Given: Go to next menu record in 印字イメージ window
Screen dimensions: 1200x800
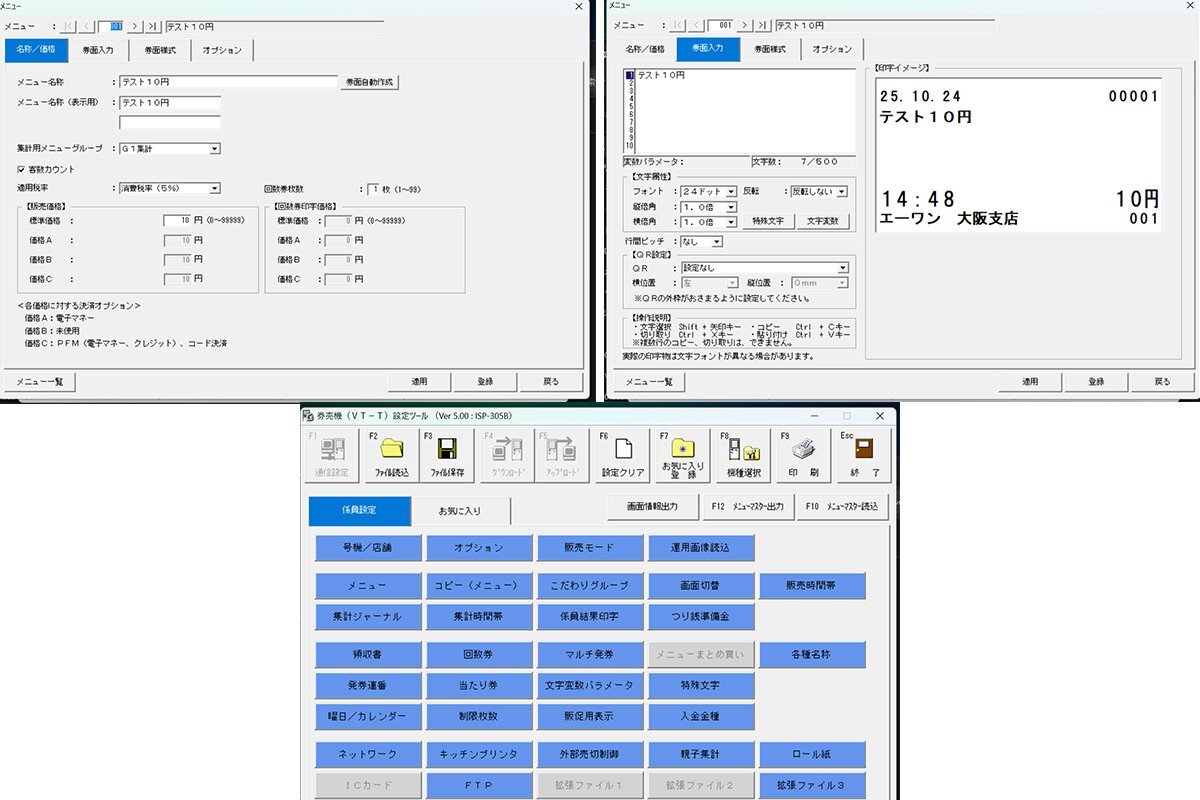Looking at the screenshot, I should [x=747, y=26].
